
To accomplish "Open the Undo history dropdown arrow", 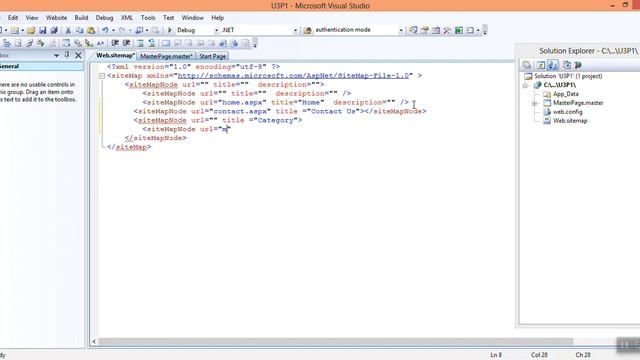I will 113,30.
